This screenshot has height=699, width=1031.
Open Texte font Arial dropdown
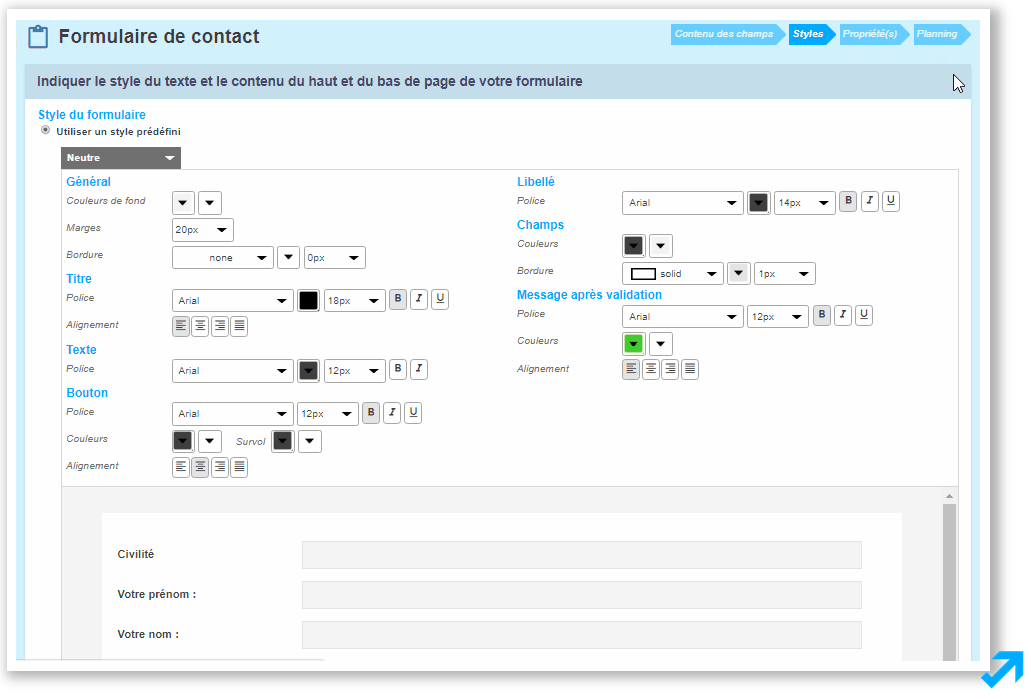pos(233,371)
